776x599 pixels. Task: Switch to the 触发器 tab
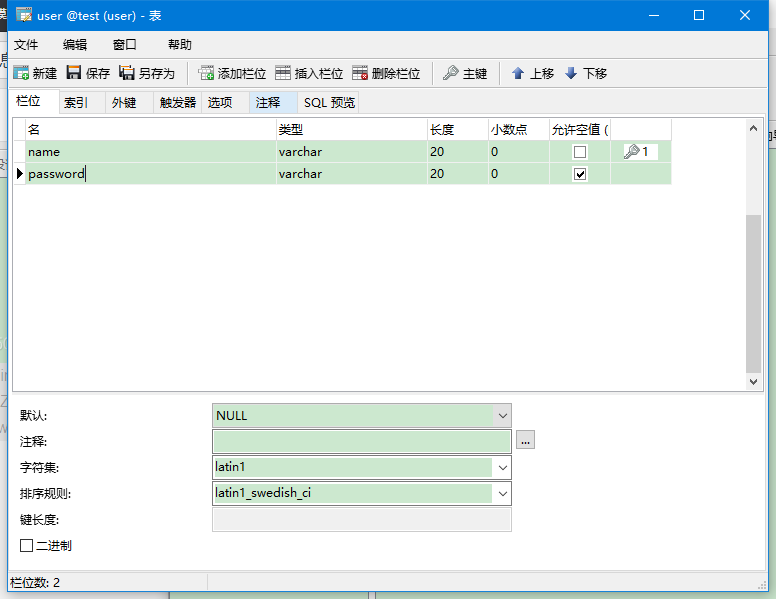[x=178, y=102]
